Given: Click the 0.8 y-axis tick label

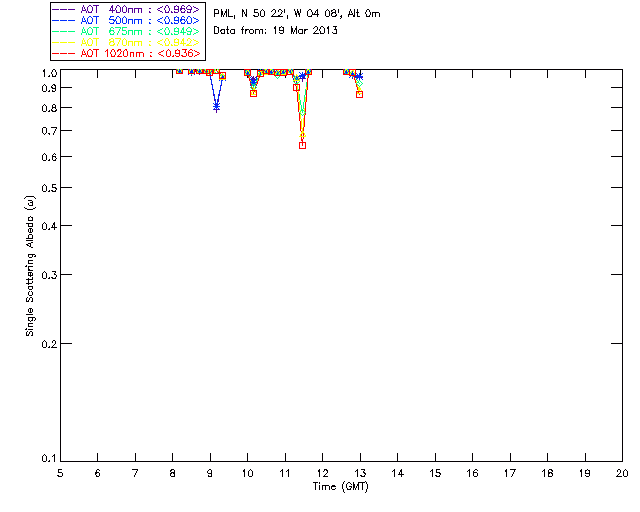Looking at the screenshot, I should (49, 109).
